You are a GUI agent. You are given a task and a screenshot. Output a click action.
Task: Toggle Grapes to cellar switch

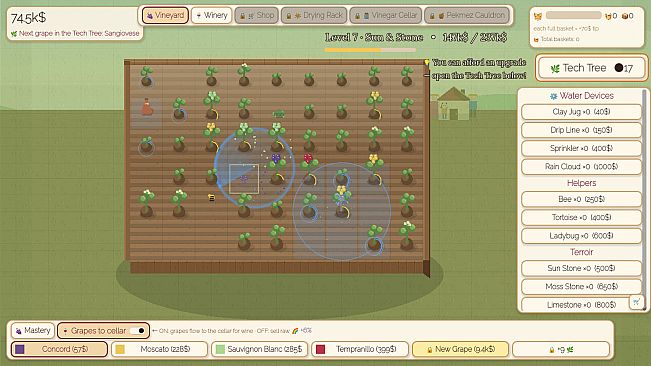coord(137,331)
